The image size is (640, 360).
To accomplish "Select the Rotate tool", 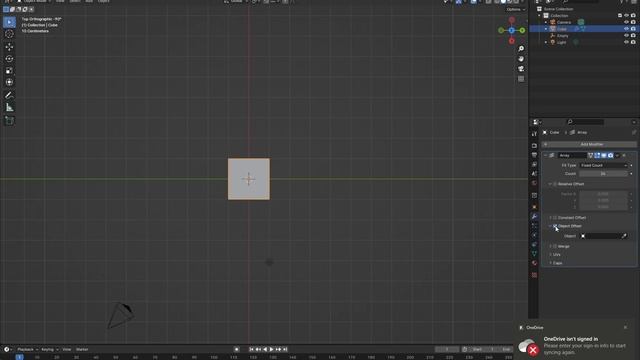I will (x=9, y=59).
